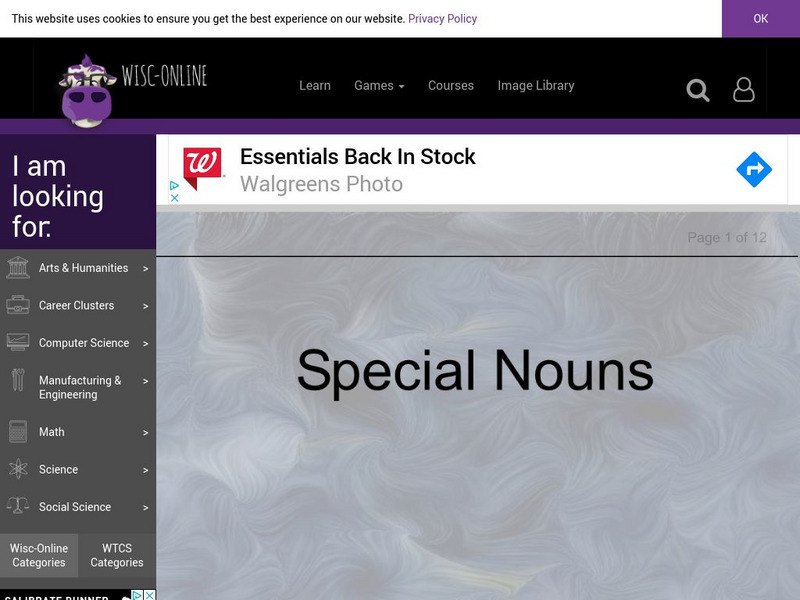Image resolution: width=800 pixels, height=600 pixels.
Task: Click the Career Clusters briefcase icon
Action: coord(18,305)
